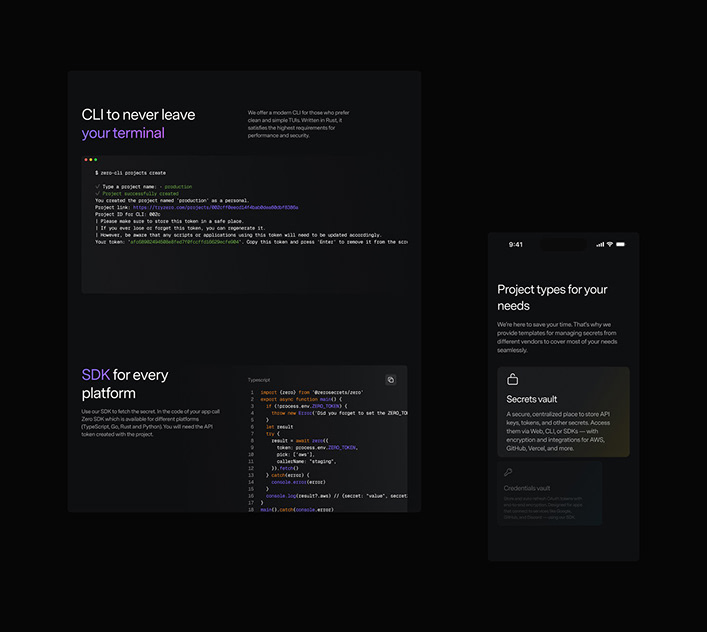Click "CLI to never leave" heading

tap(138, 114)
